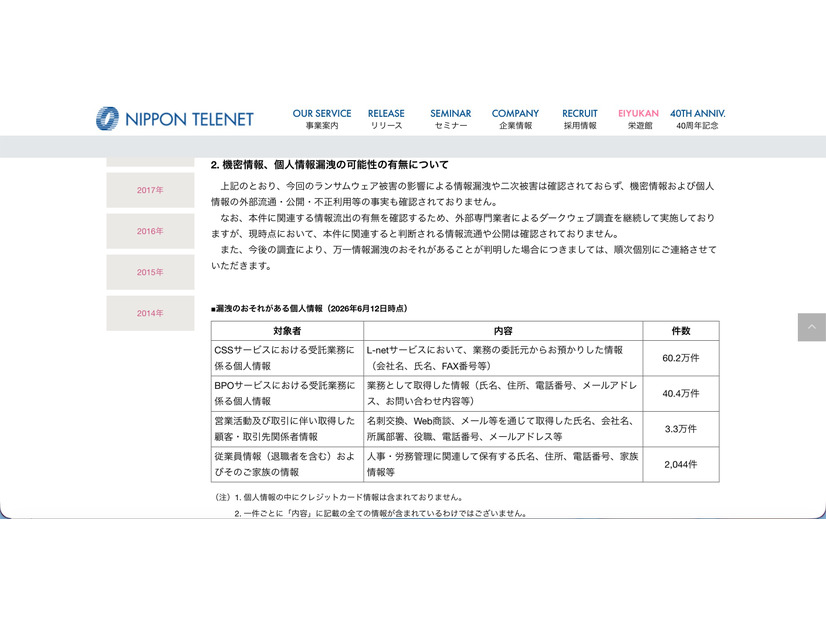Click the 営業活動及び取引 subject cell
This screenshot has width=826, height=620.
[x=287, y=429]
